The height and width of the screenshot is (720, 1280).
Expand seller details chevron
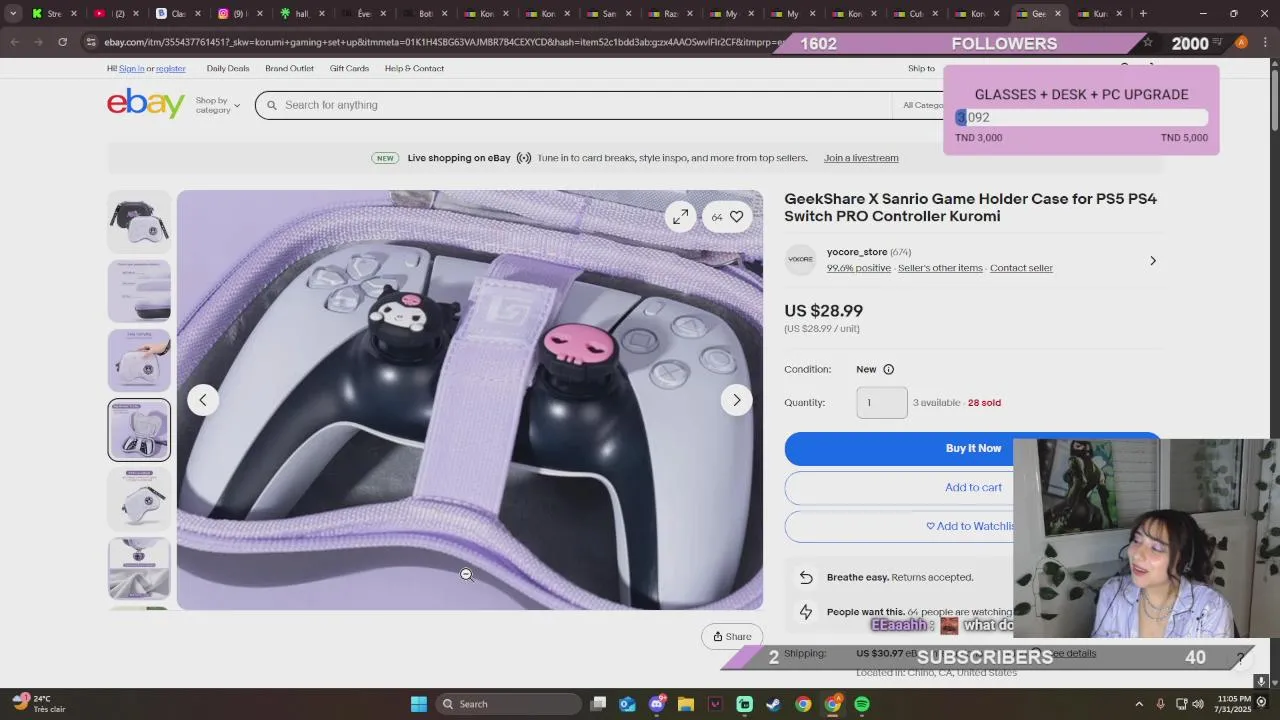pyautogui.click(x=1152, y=261)
